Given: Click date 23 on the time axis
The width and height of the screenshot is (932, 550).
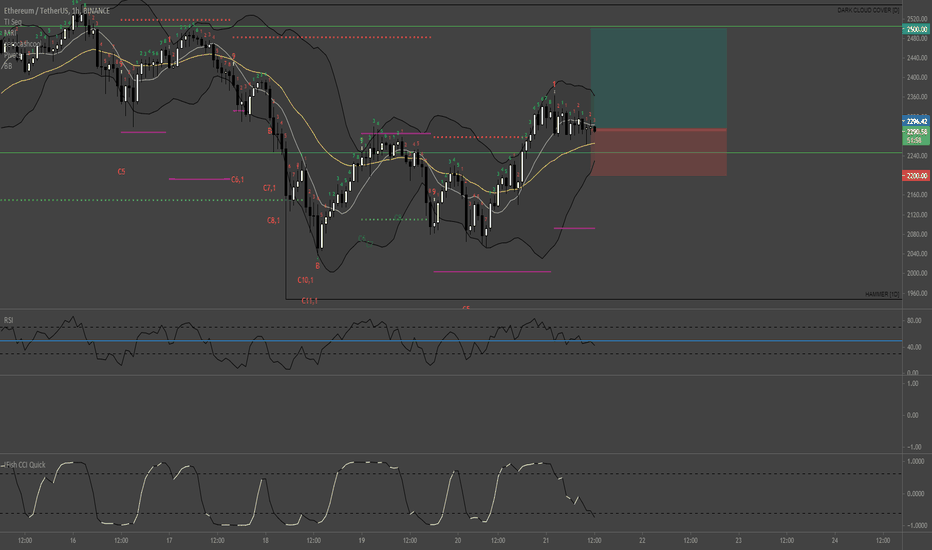Looking at the screenshot, I should (738, 540).
